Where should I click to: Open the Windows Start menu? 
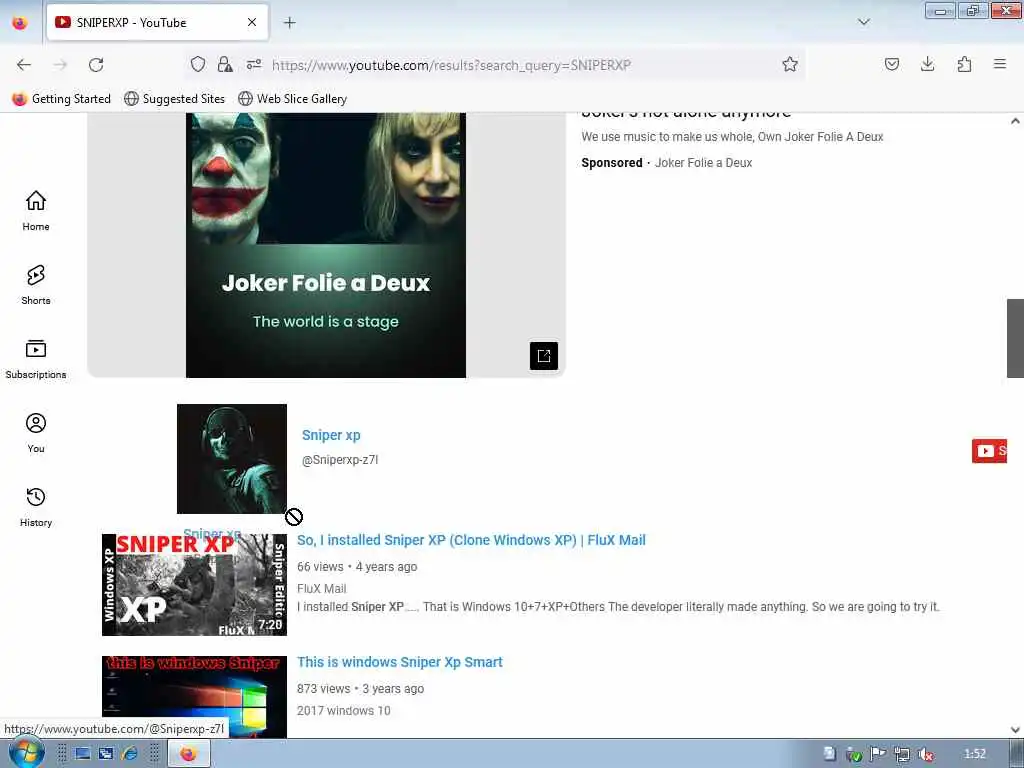26,753
